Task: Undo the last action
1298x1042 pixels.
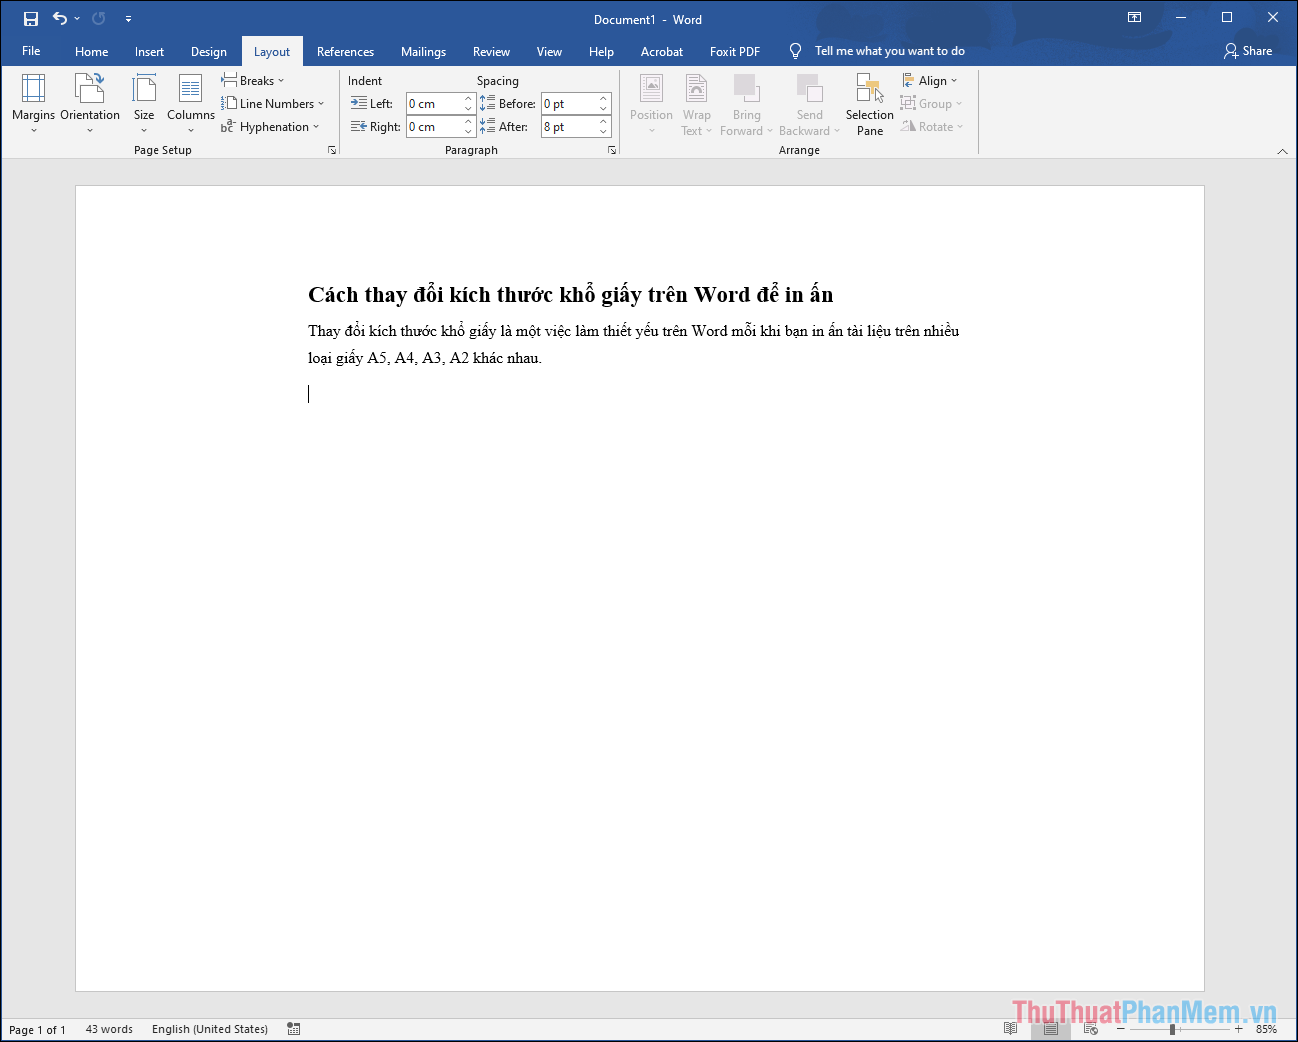Action: 60,19
